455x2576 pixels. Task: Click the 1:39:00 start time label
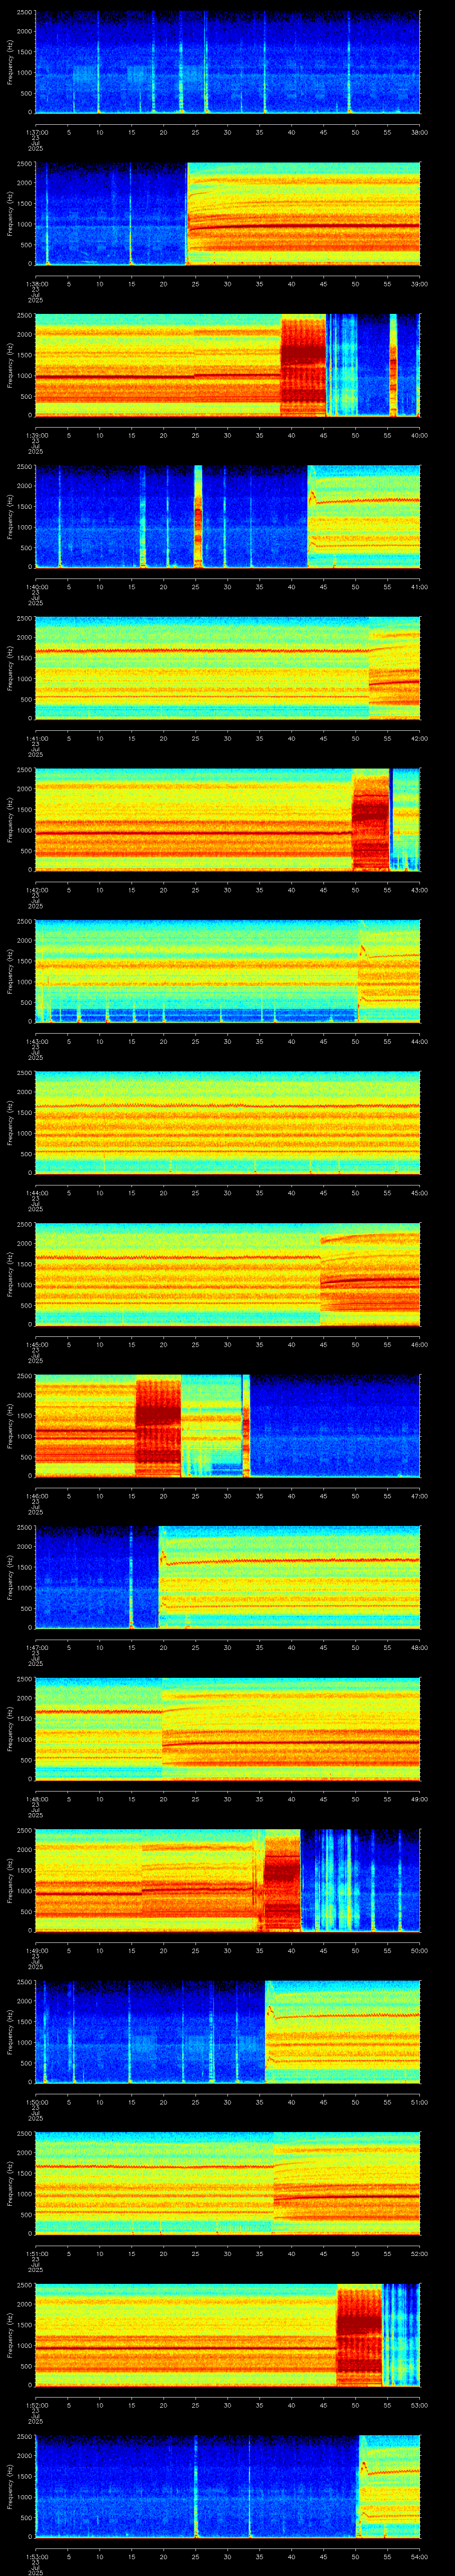click(37, 435)
